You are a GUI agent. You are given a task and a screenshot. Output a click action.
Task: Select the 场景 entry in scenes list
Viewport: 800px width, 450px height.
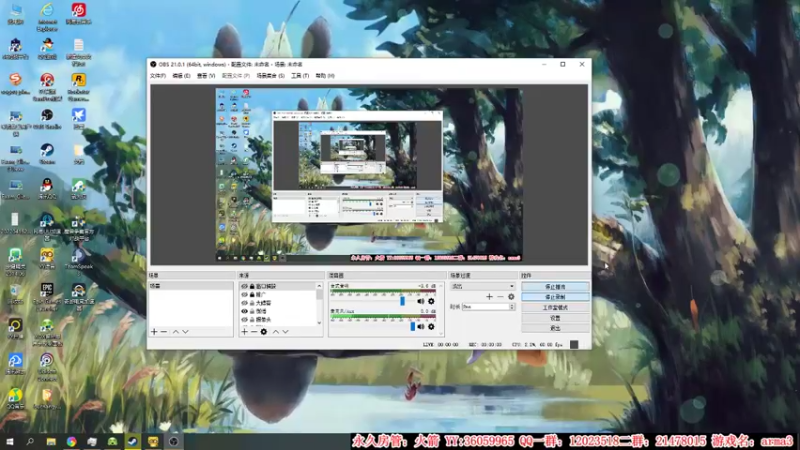[x=191, y=286]
